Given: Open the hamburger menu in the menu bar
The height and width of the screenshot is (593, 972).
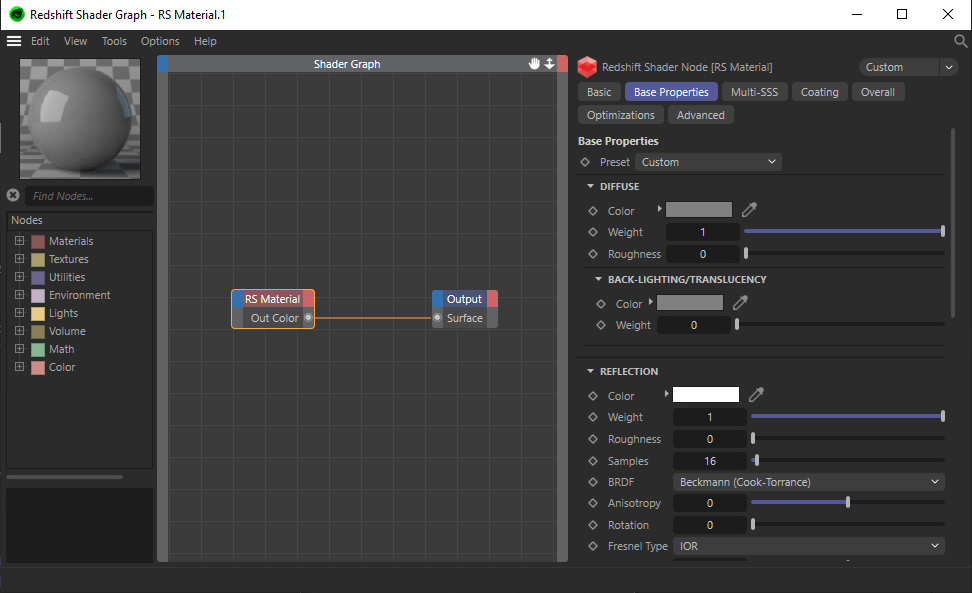Looking at the screenshot, I should (x=14, y=41).
